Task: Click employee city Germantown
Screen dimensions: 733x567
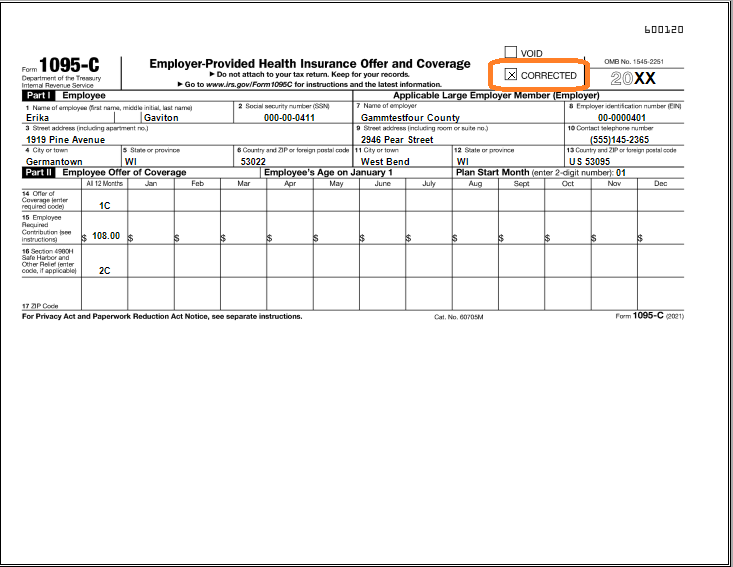Action: 54,162
